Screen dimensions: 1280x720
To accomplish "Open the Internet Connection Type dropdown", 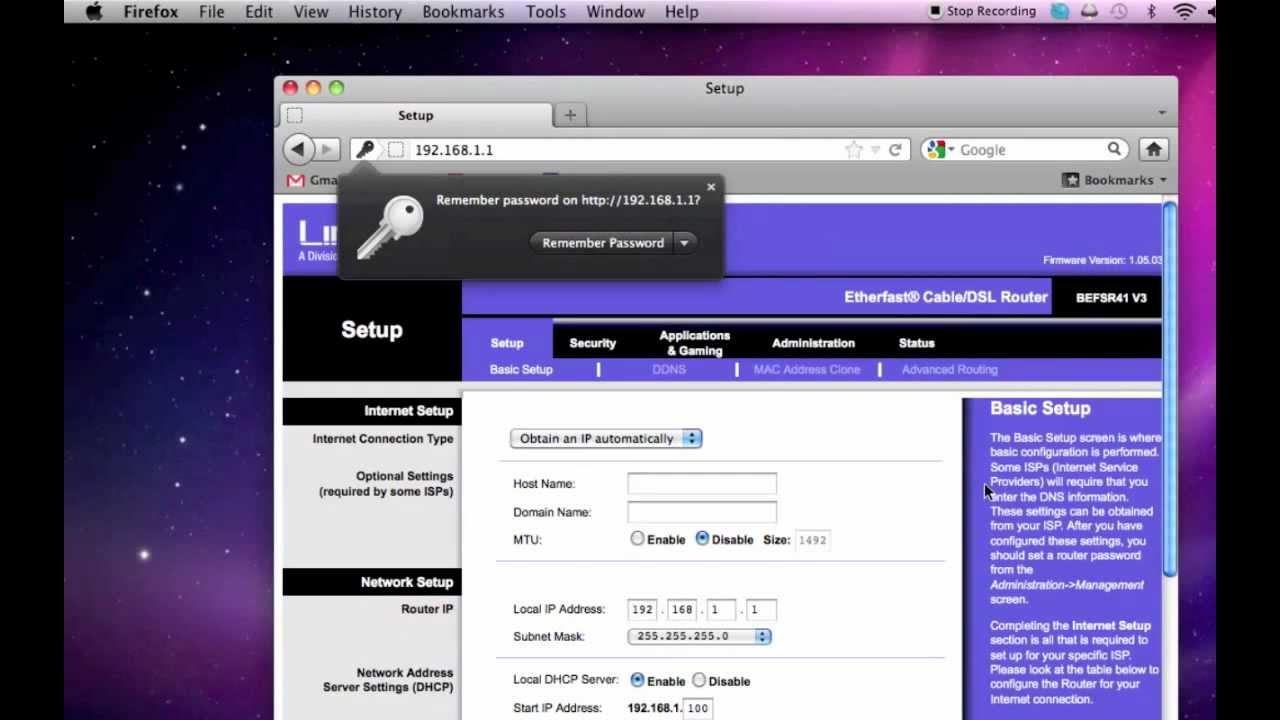I will 606,439.
